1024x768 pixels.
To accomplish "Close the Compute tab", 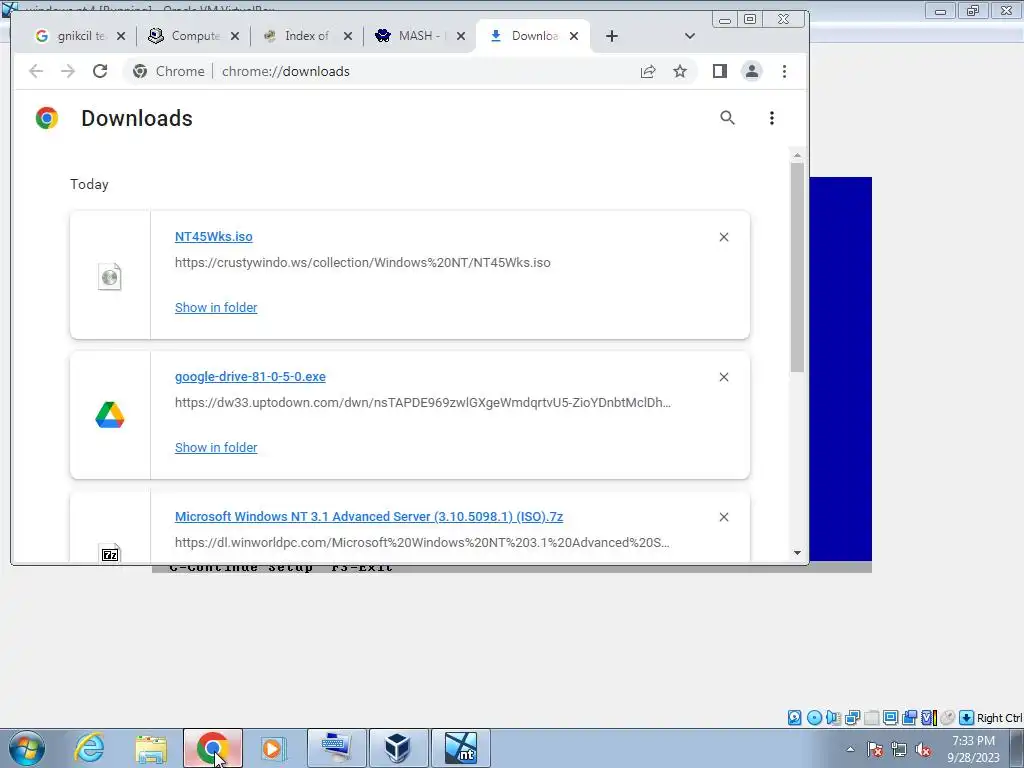I will tap(235, 36).
